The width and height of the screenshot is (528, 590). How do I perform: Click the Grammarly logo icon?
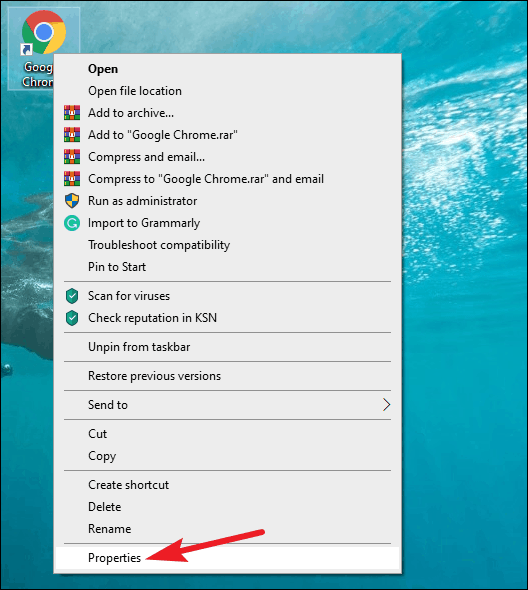point(72,223)
